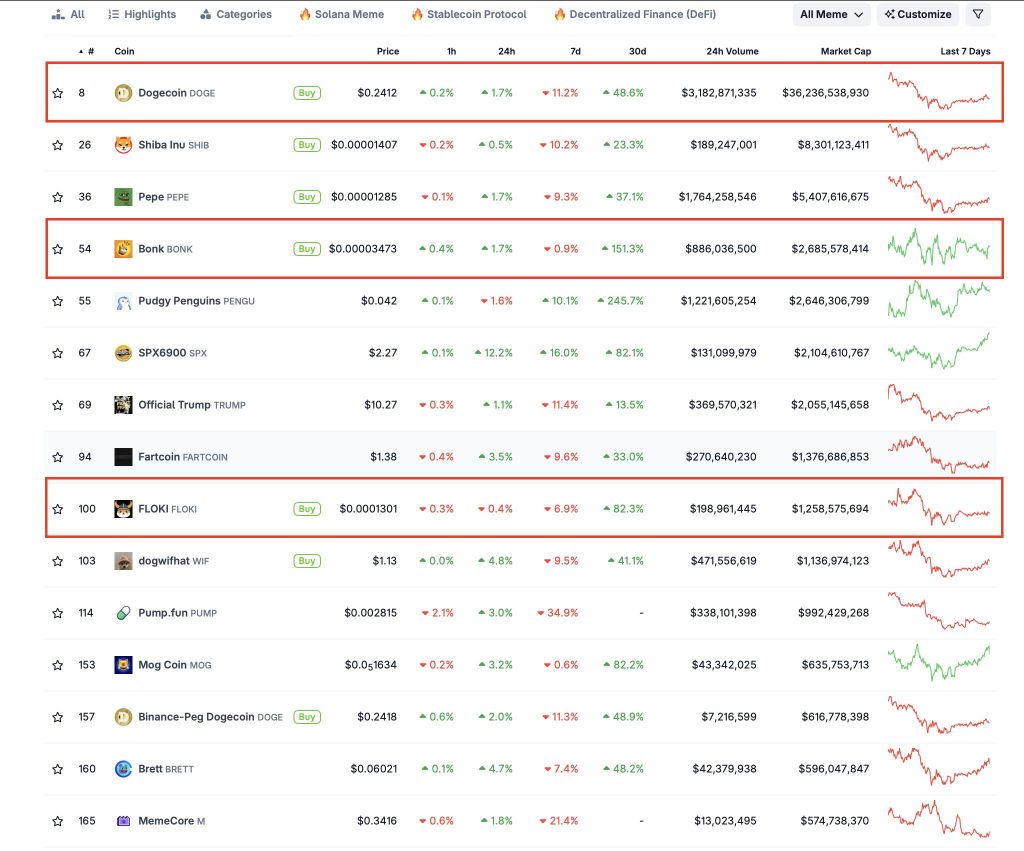
Task: Click the Buy button for Dogecoin
Action: point(306,92)
